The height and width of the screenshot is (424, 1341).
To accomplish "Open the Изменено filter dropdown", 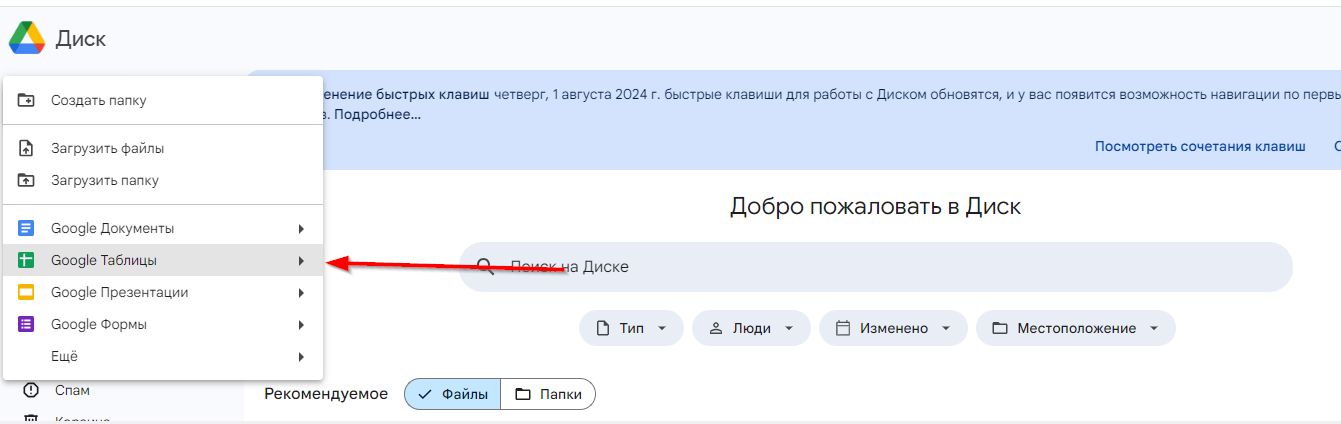I will 893,328.
